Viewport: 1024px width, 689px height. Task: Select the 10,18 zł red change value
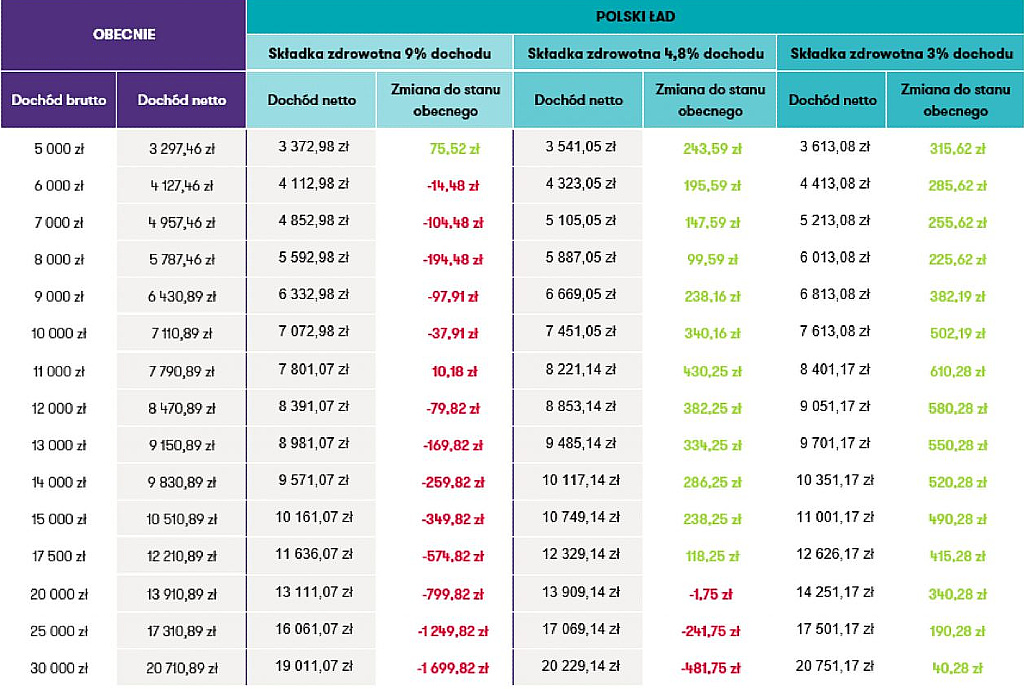(x=455, y=372)
